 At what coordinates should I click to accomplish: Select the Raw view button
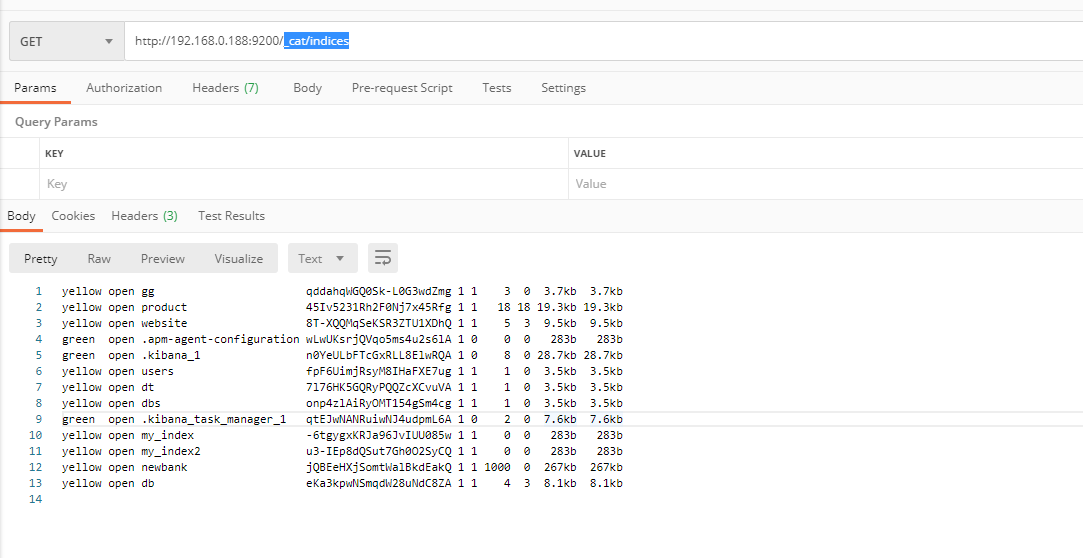99,258
